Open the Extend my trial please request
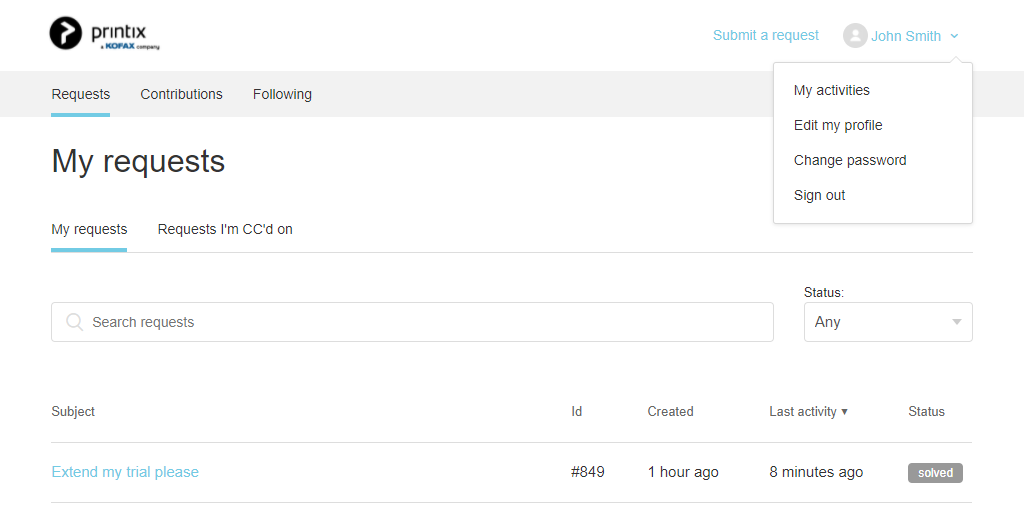This screenshot has width=1024, height=513. click(125, 472)
